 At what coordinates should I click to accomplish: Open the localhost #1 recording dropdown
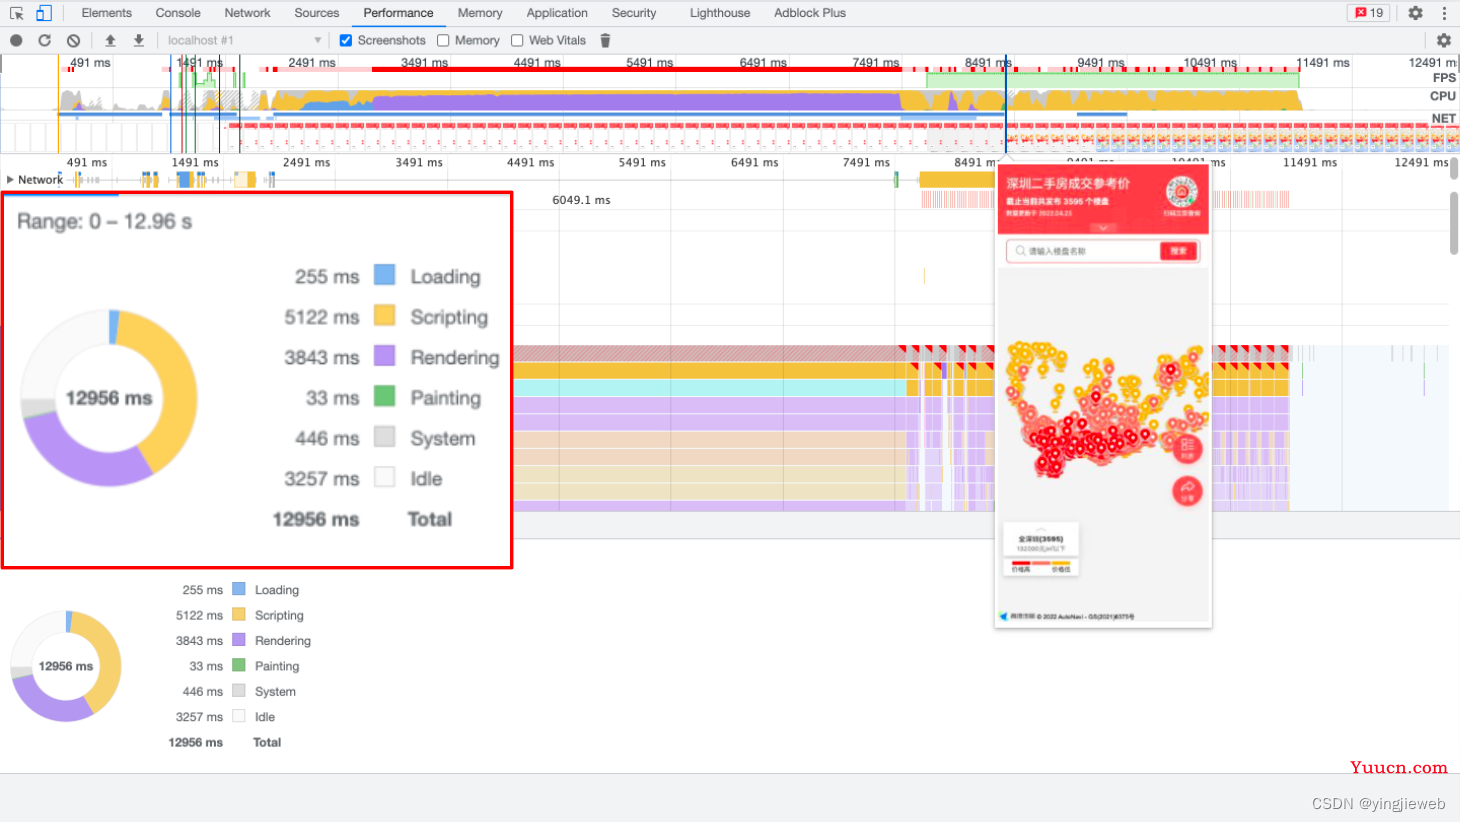click(x=243, y=40)
